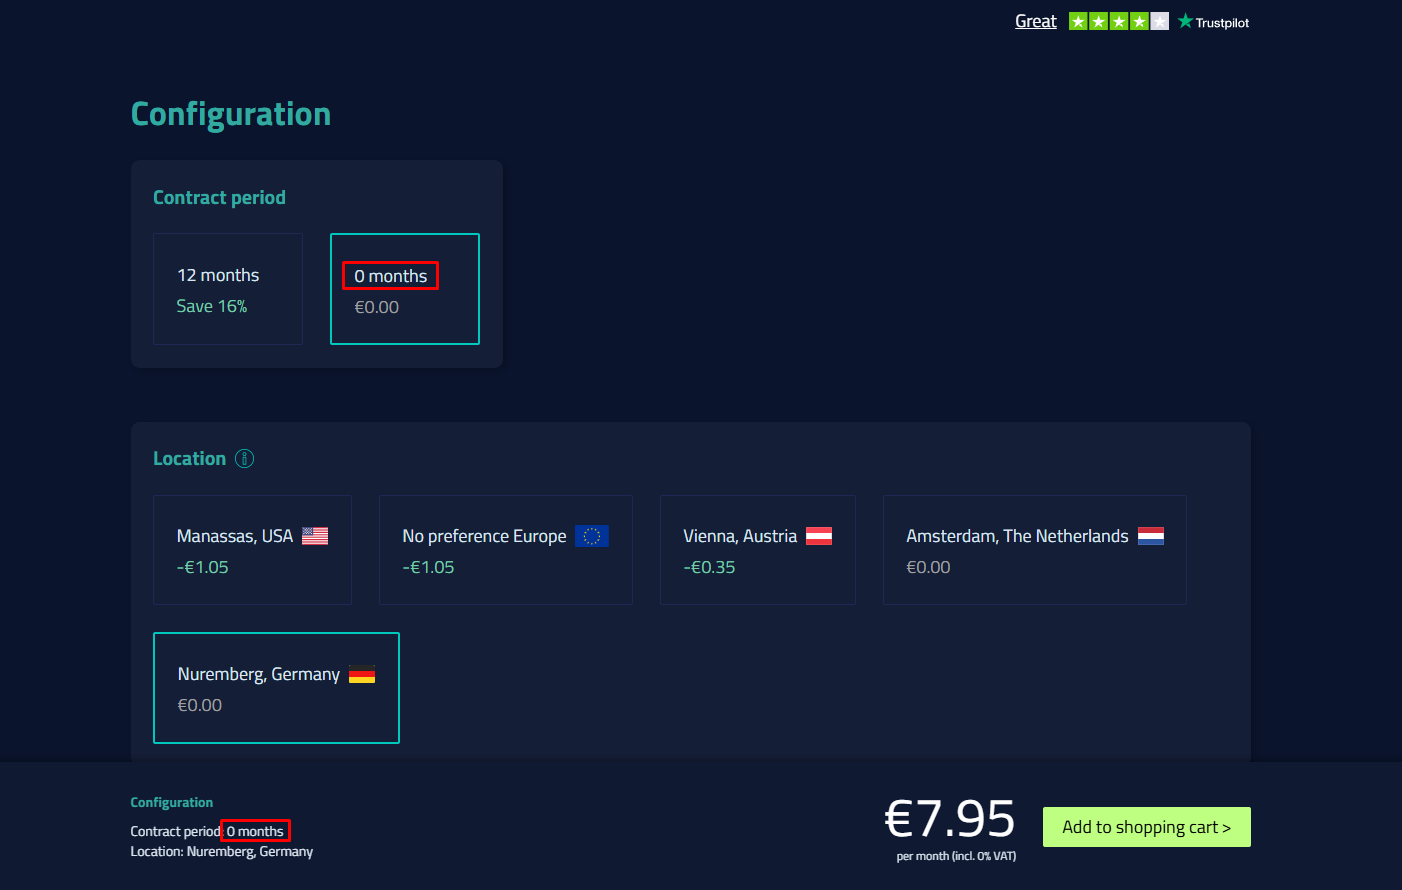Select Manassas, USA as location
Viewport: 1402px width, 890px height.
pyautogui.click(x=252, y=550)
